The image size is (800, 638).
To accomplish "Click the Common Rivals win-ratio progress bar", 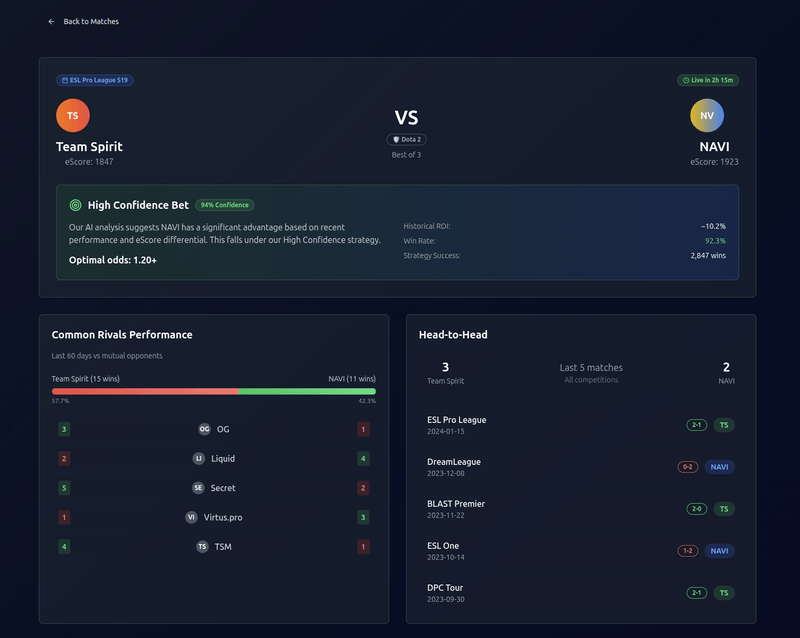I will [214, 391].
